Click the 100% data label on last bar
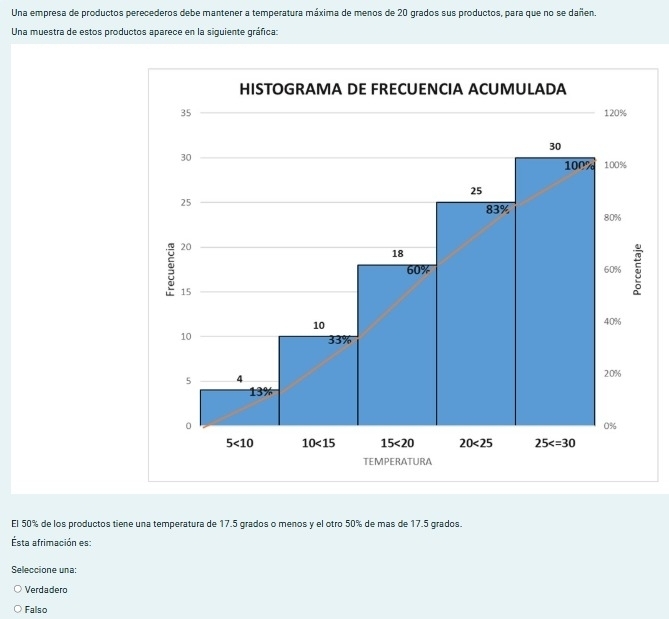The height and width of the screenshot is (619, 669). (576, 166)
